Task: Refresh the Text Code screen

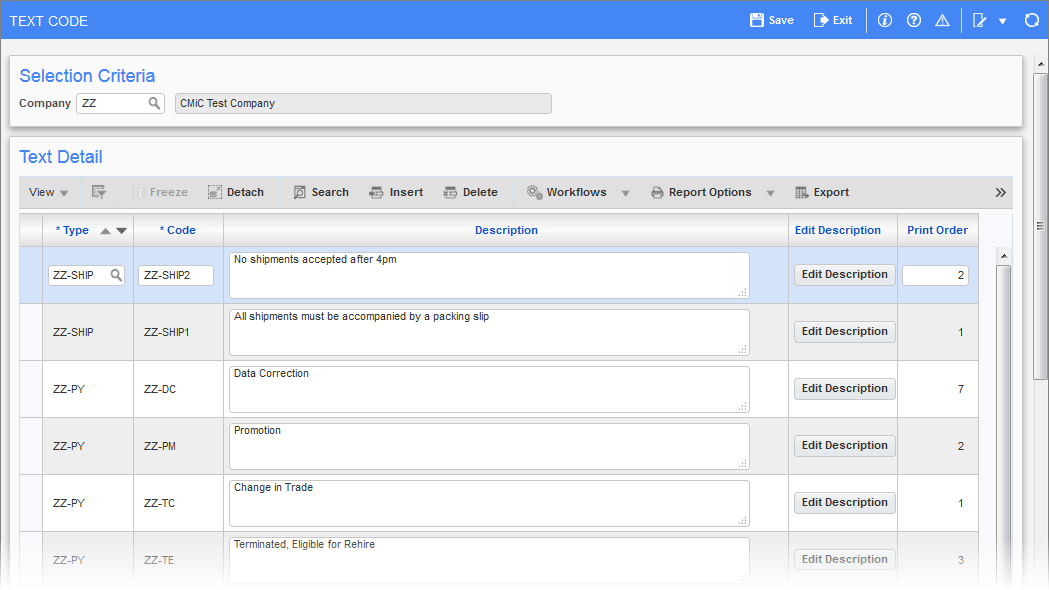Action: [x=1031, y=20]
